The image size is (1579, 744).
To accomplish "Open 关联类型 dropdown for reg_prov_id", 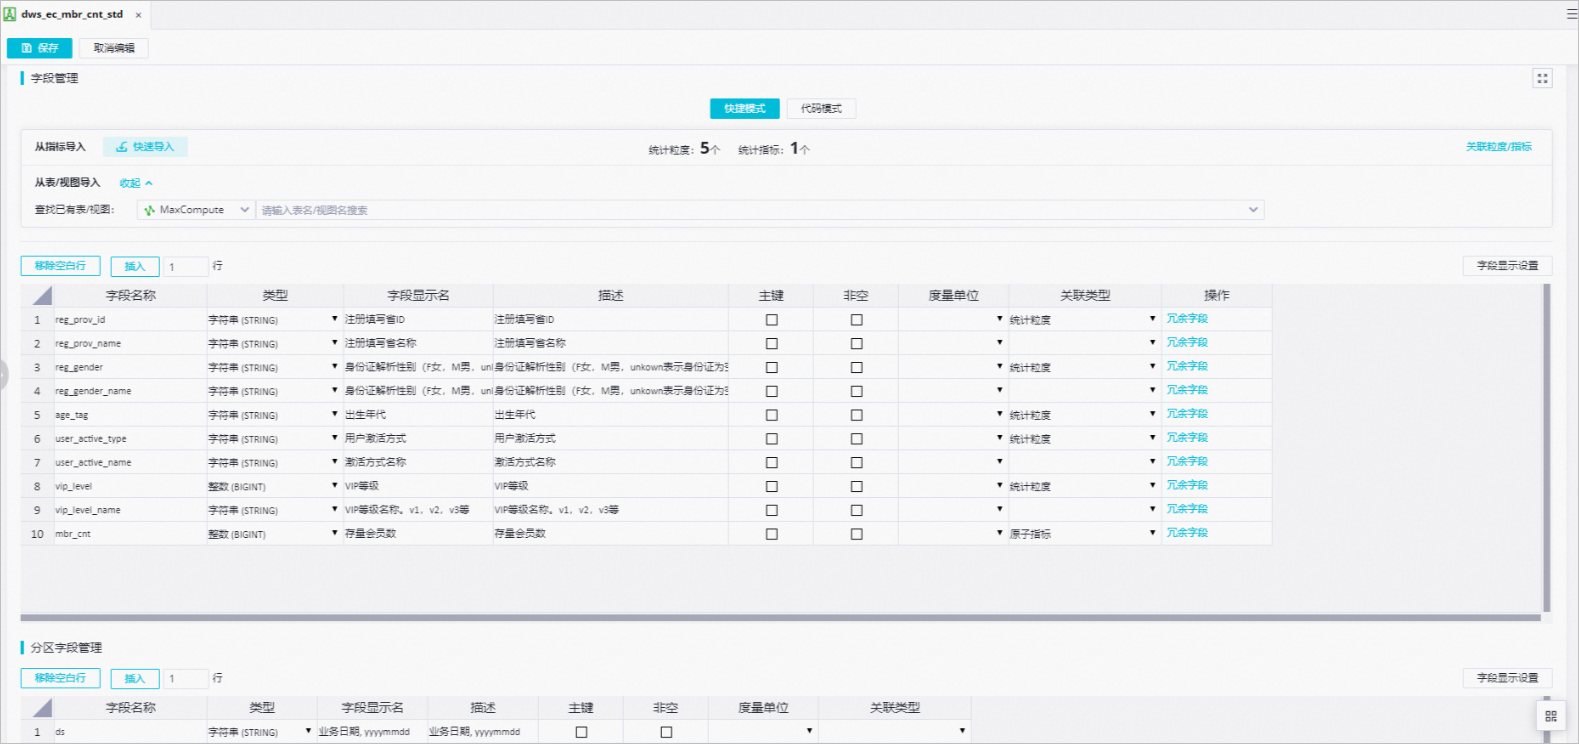I will point(1153,319).
